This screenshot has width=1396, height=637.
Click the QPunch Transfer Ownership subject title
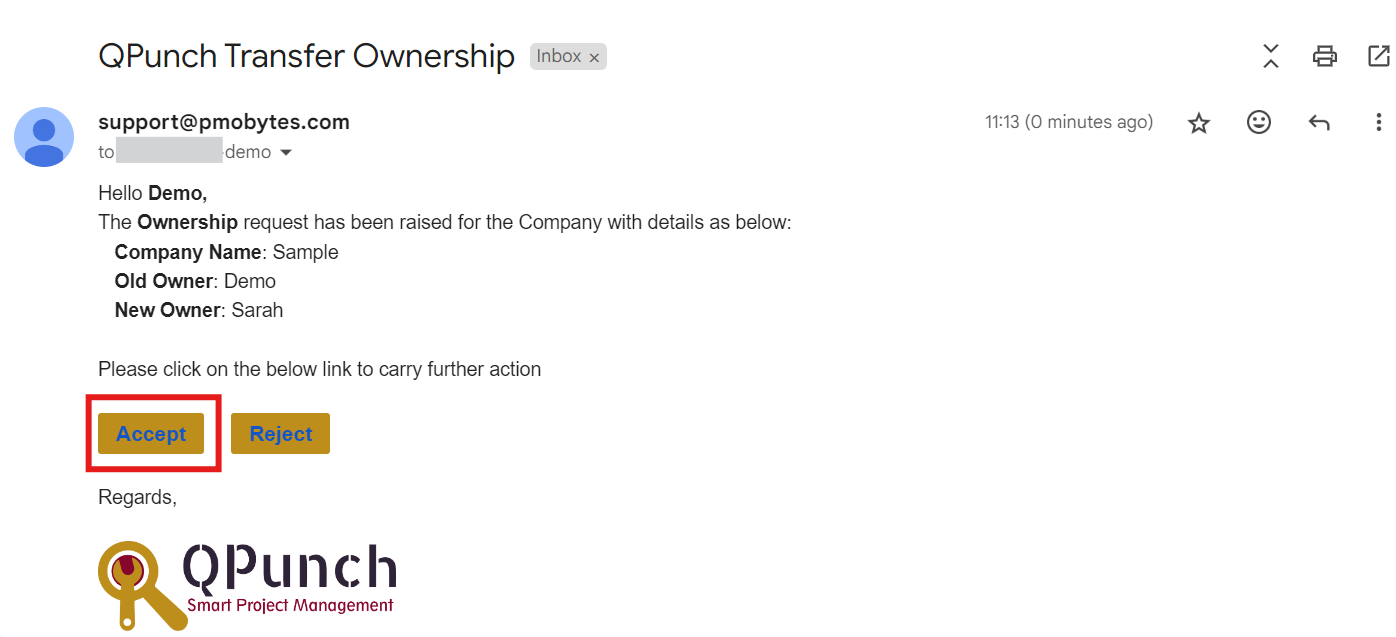(306, 56)
